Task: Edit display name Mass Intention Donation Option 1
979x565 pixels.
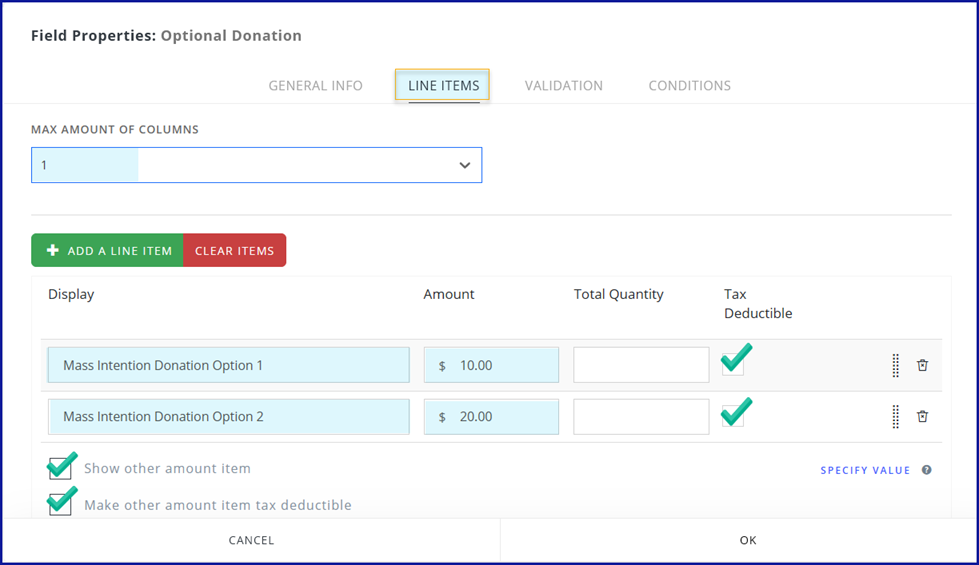Action: point(229,365)
